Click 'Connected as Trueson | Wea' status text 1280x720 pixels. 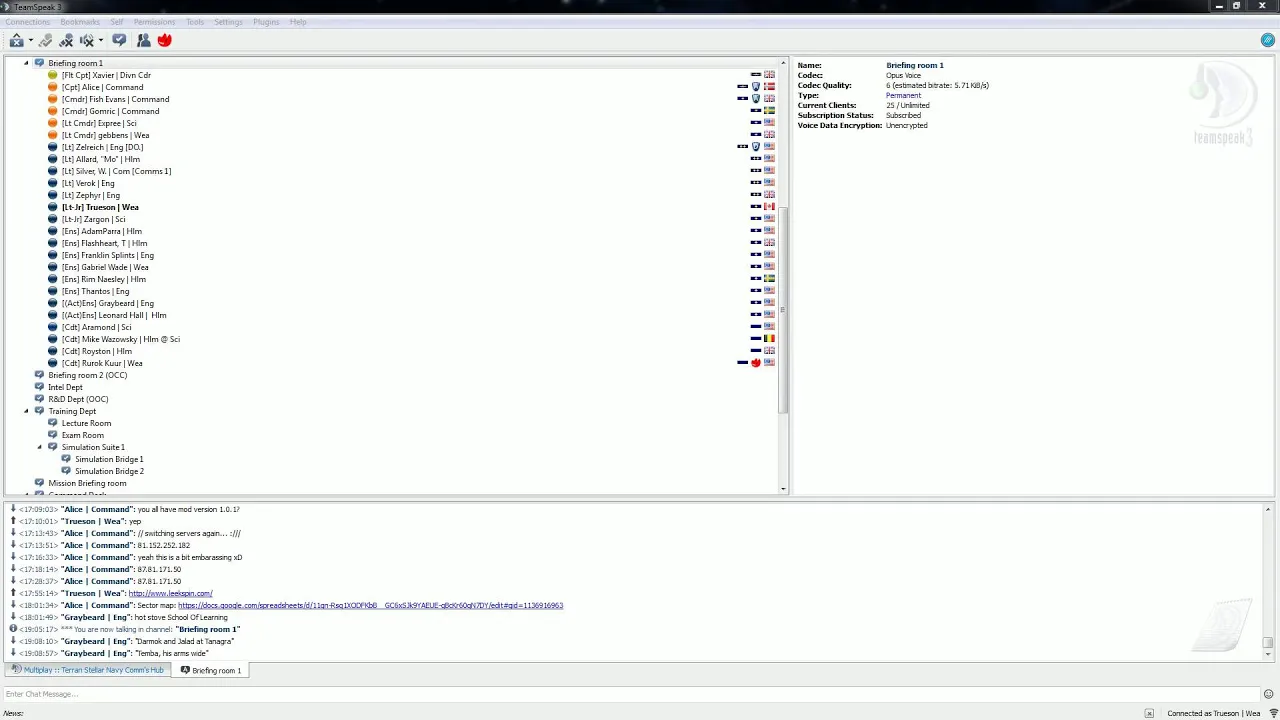point(1214,713)
